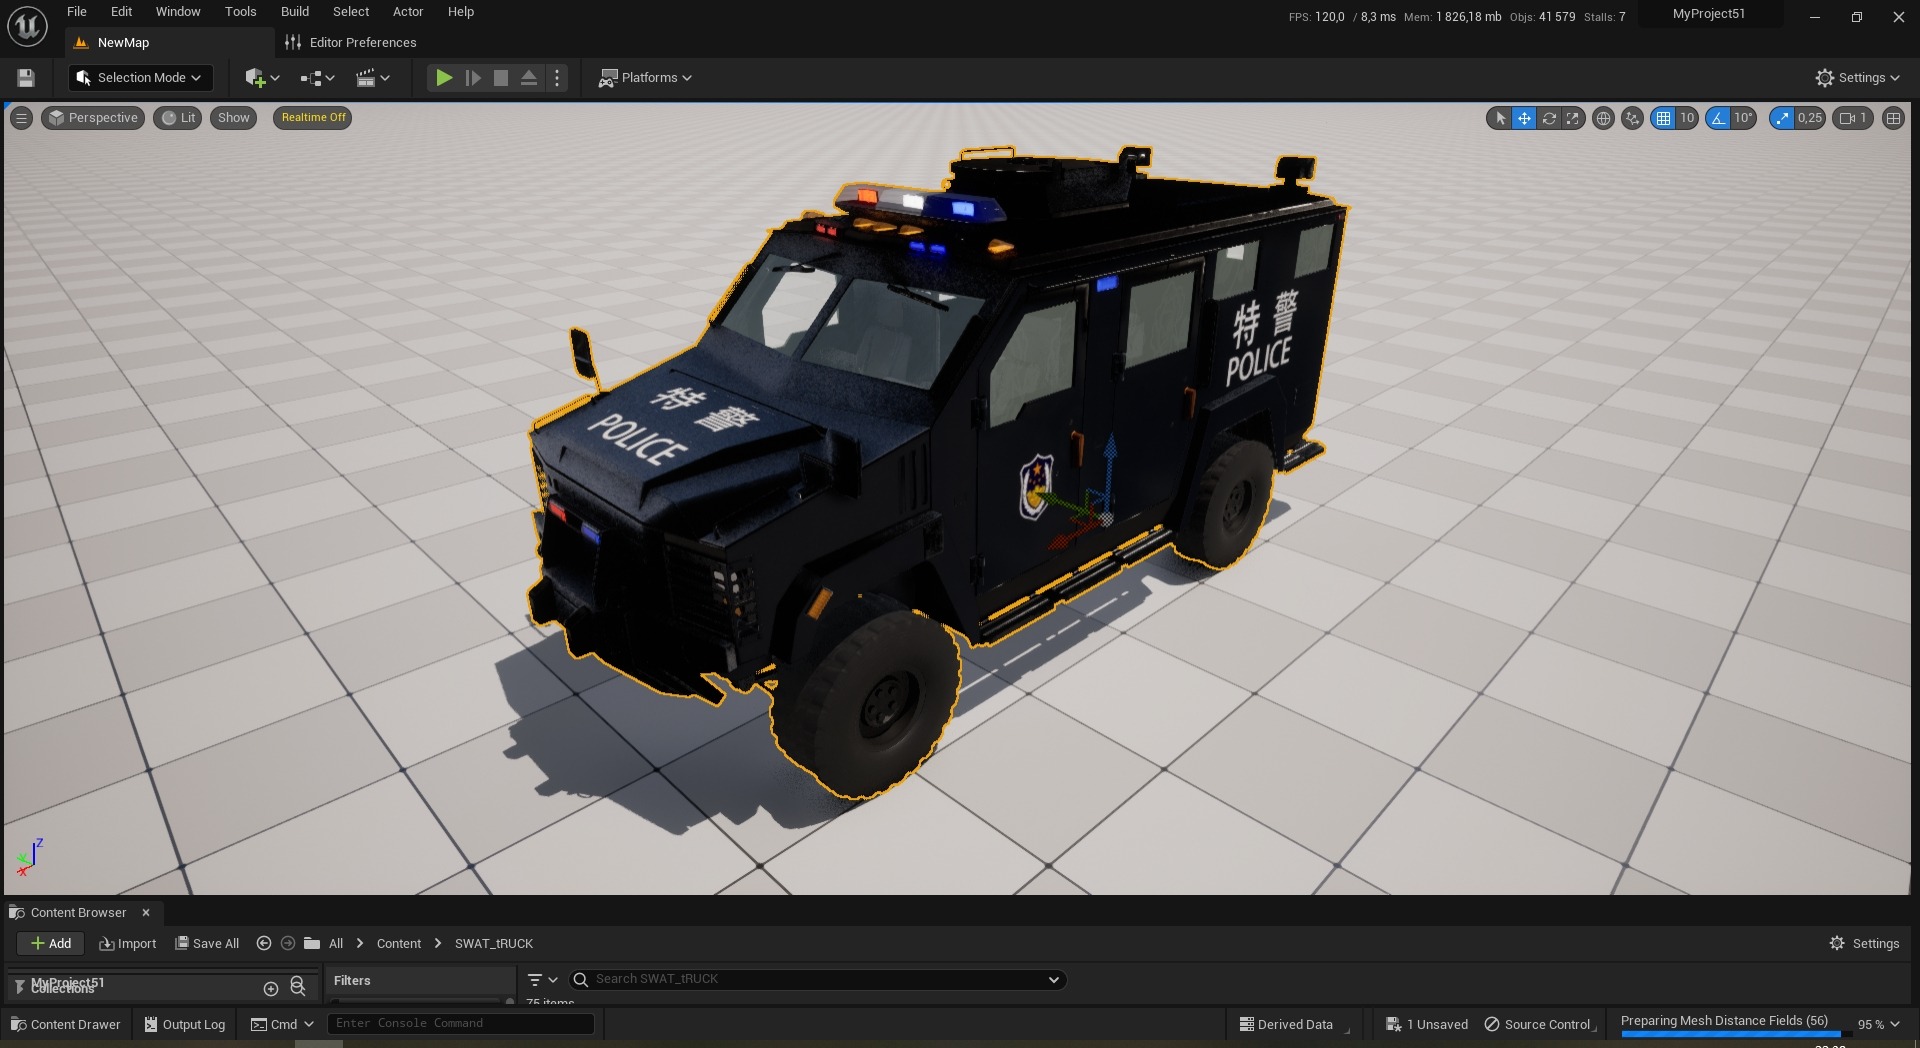
Task: Adjust camera speed setting button
Action: point(1853,118)
